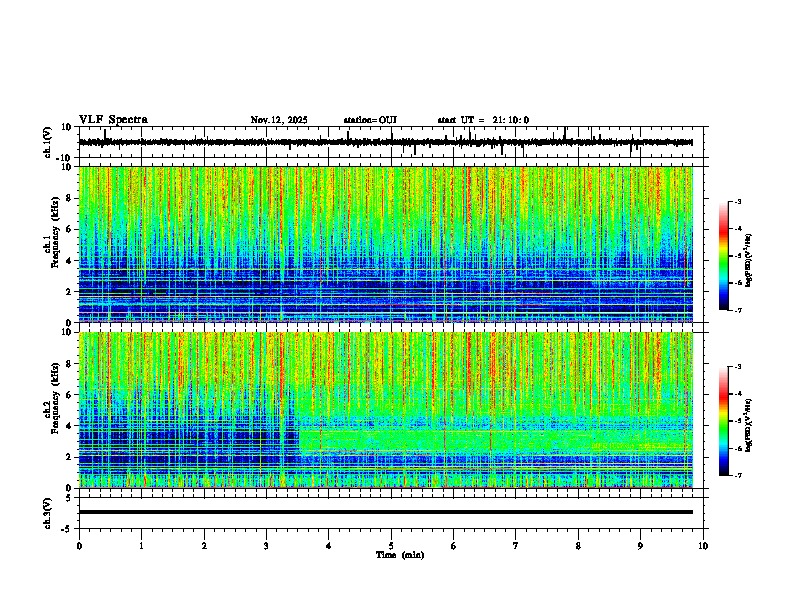Click the ch.1 black waveform trace
The width and height of the screenshot is (792, 612).
[386, 142]
